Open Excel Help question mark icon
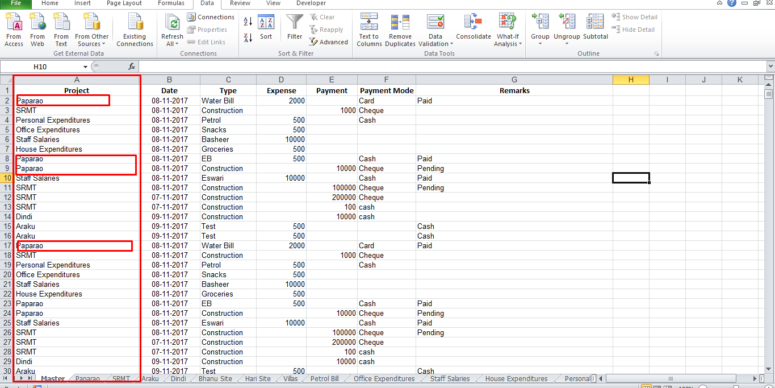Image resolution: width=775 pixels, height=388 pixels. [x=731, y=3]
